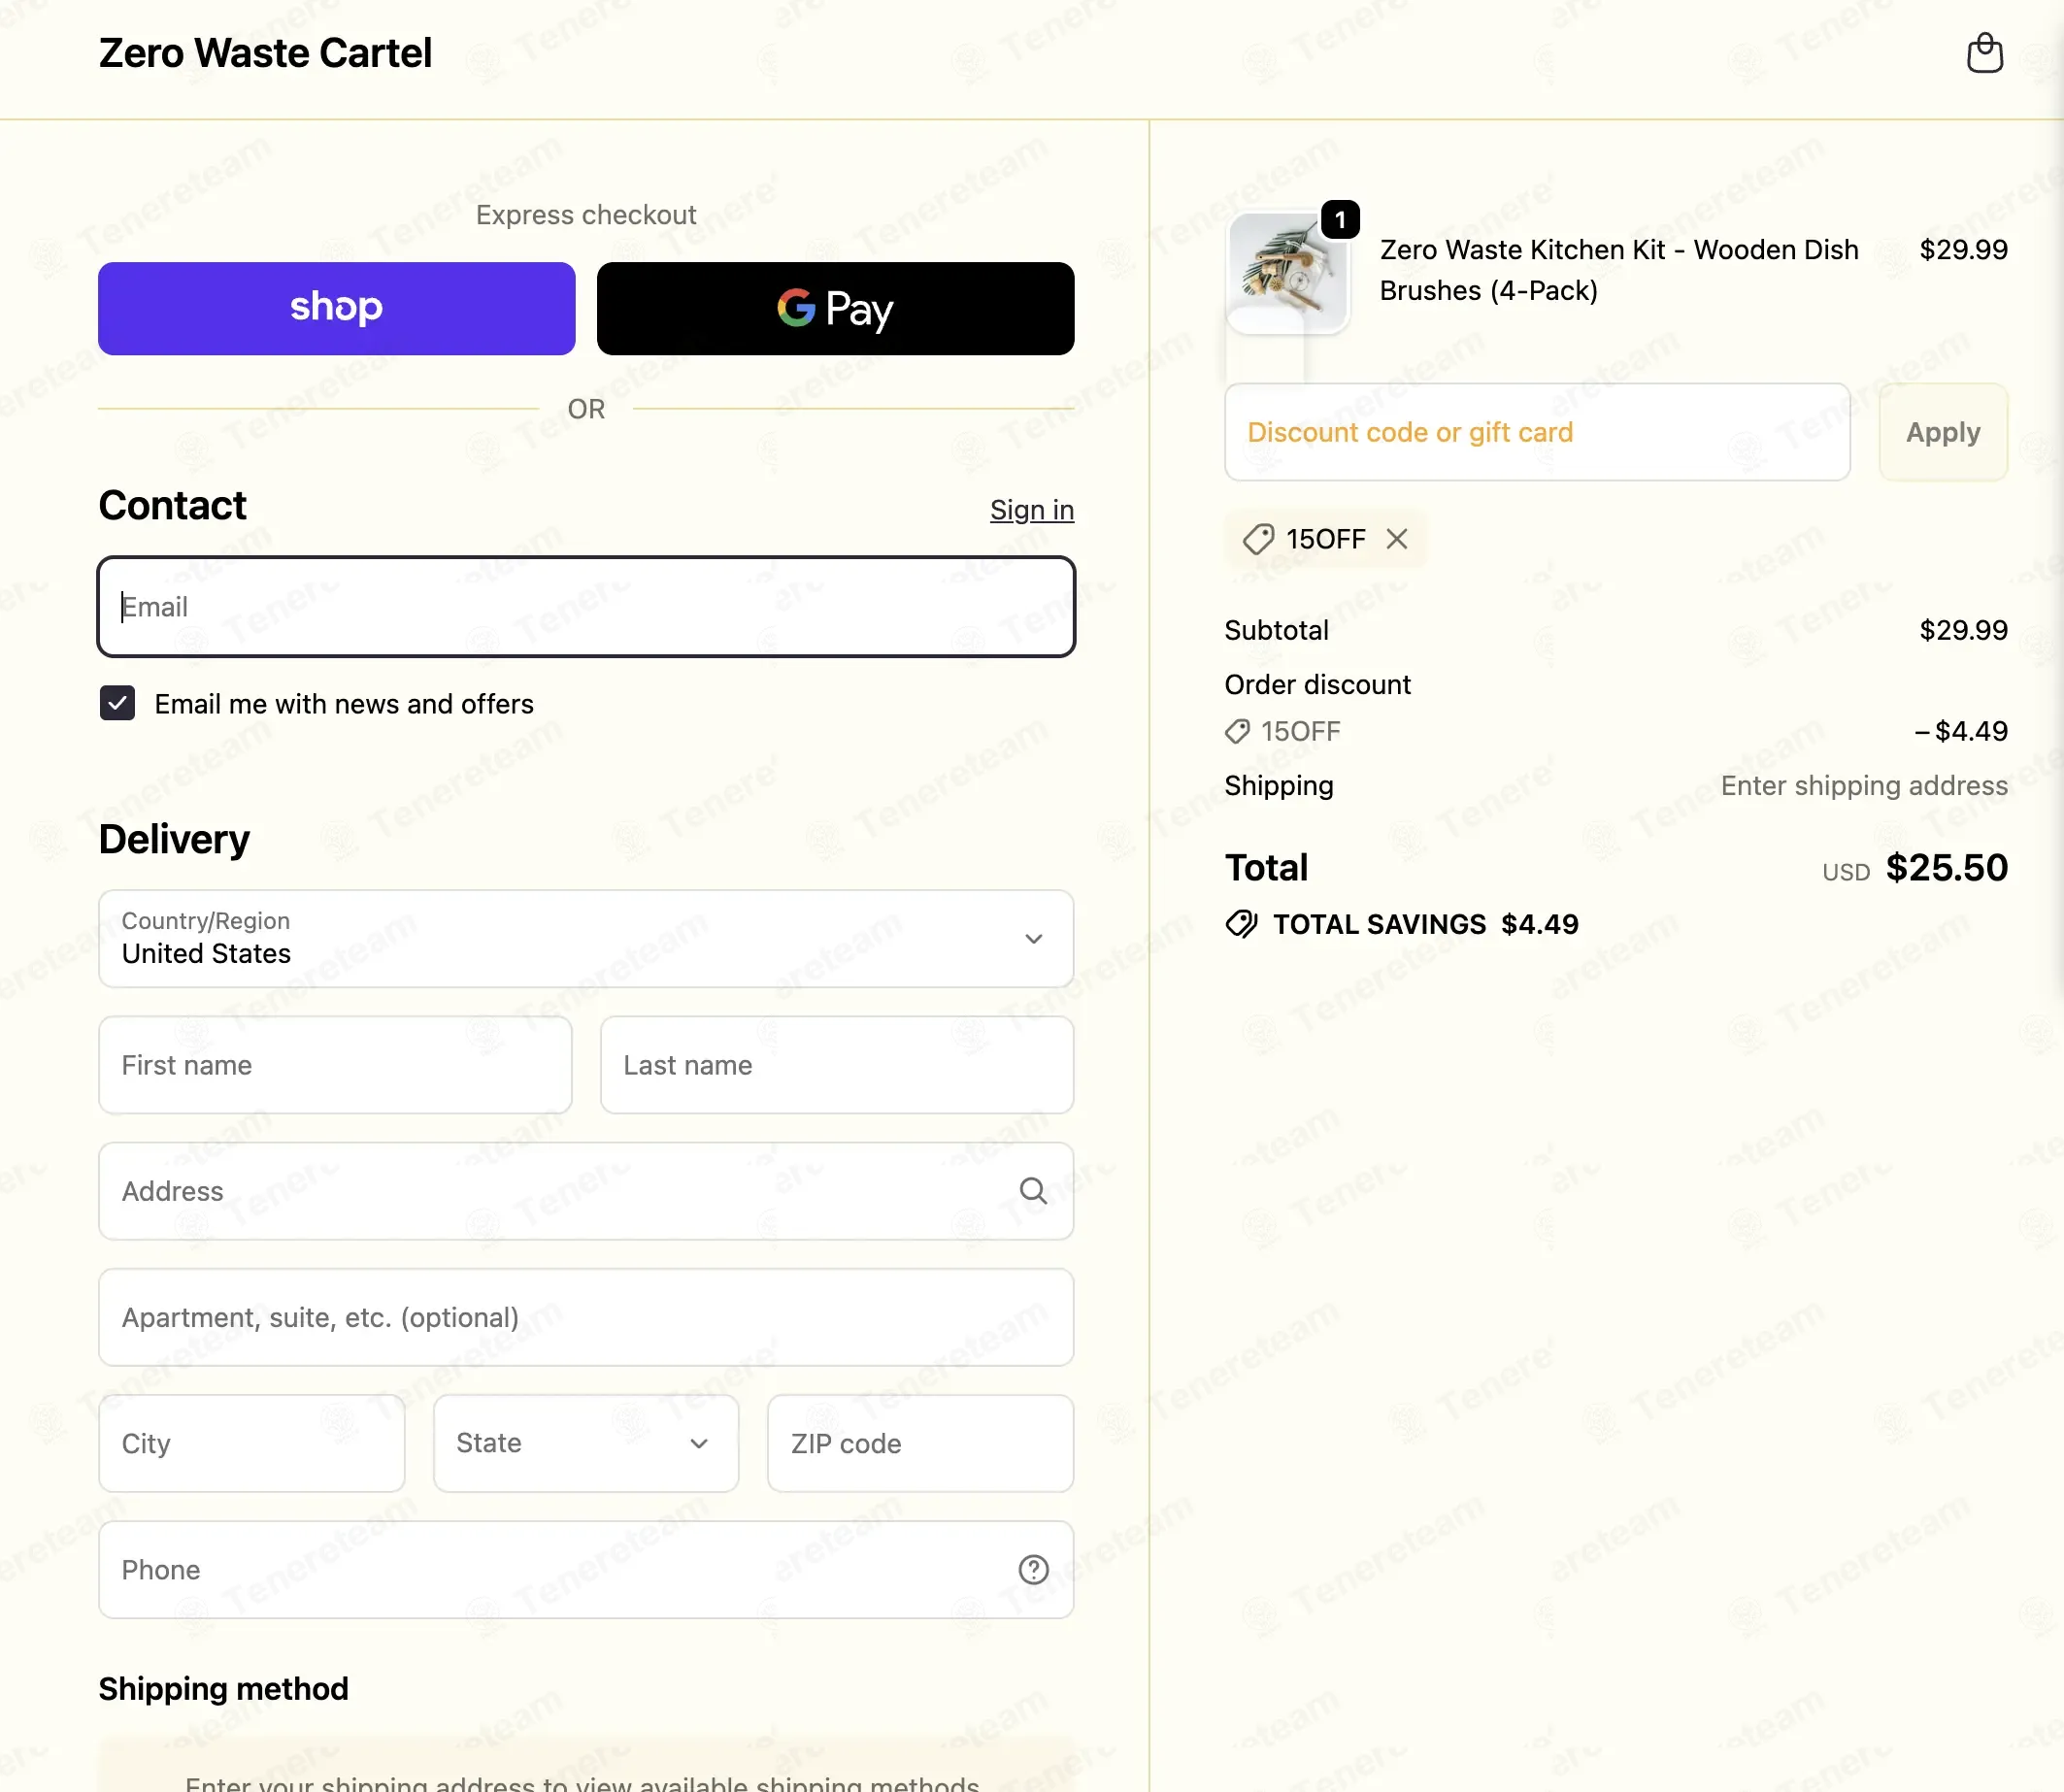
Task: Click the Email input field
Action: click(x=586, y=607)
